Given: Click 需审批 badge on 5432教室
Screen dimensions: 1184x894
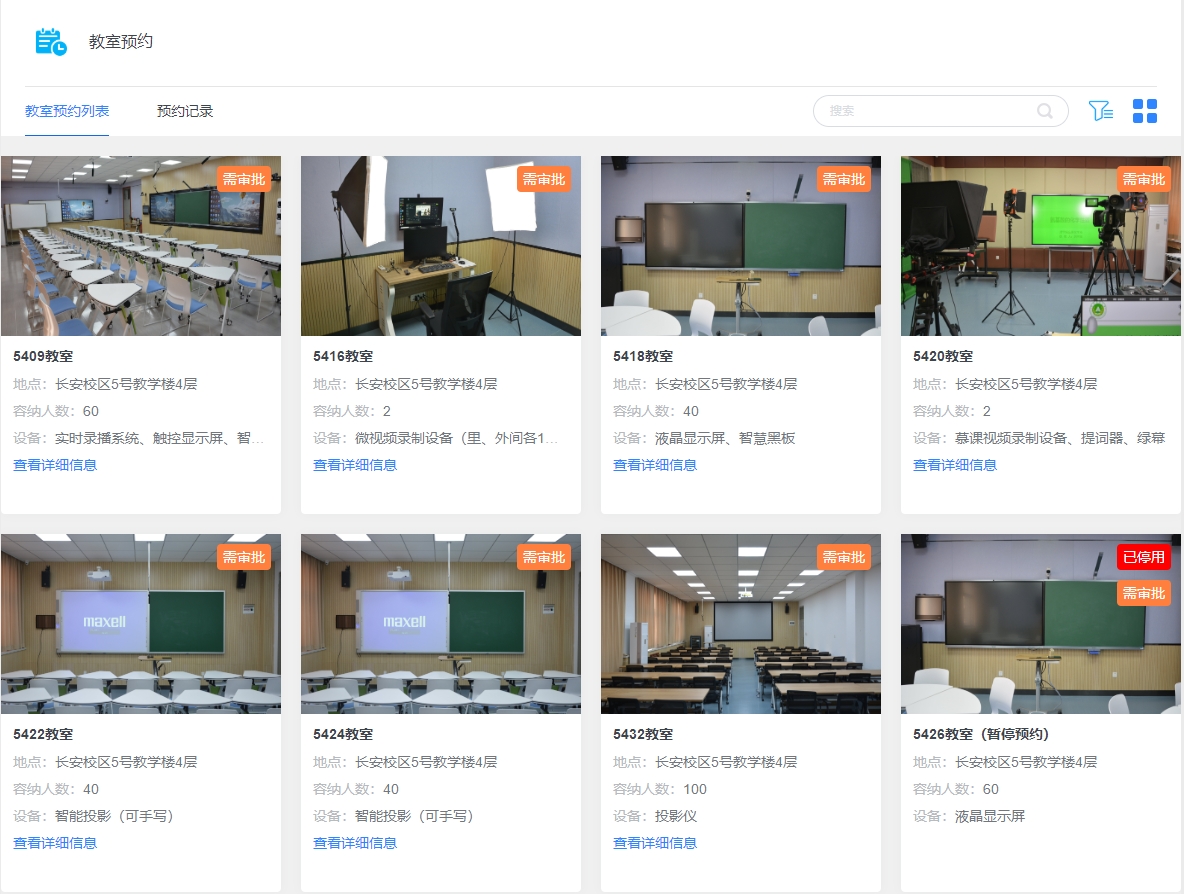Looking at the screenshot, I should pyautogui.click(x=844, y=557).
